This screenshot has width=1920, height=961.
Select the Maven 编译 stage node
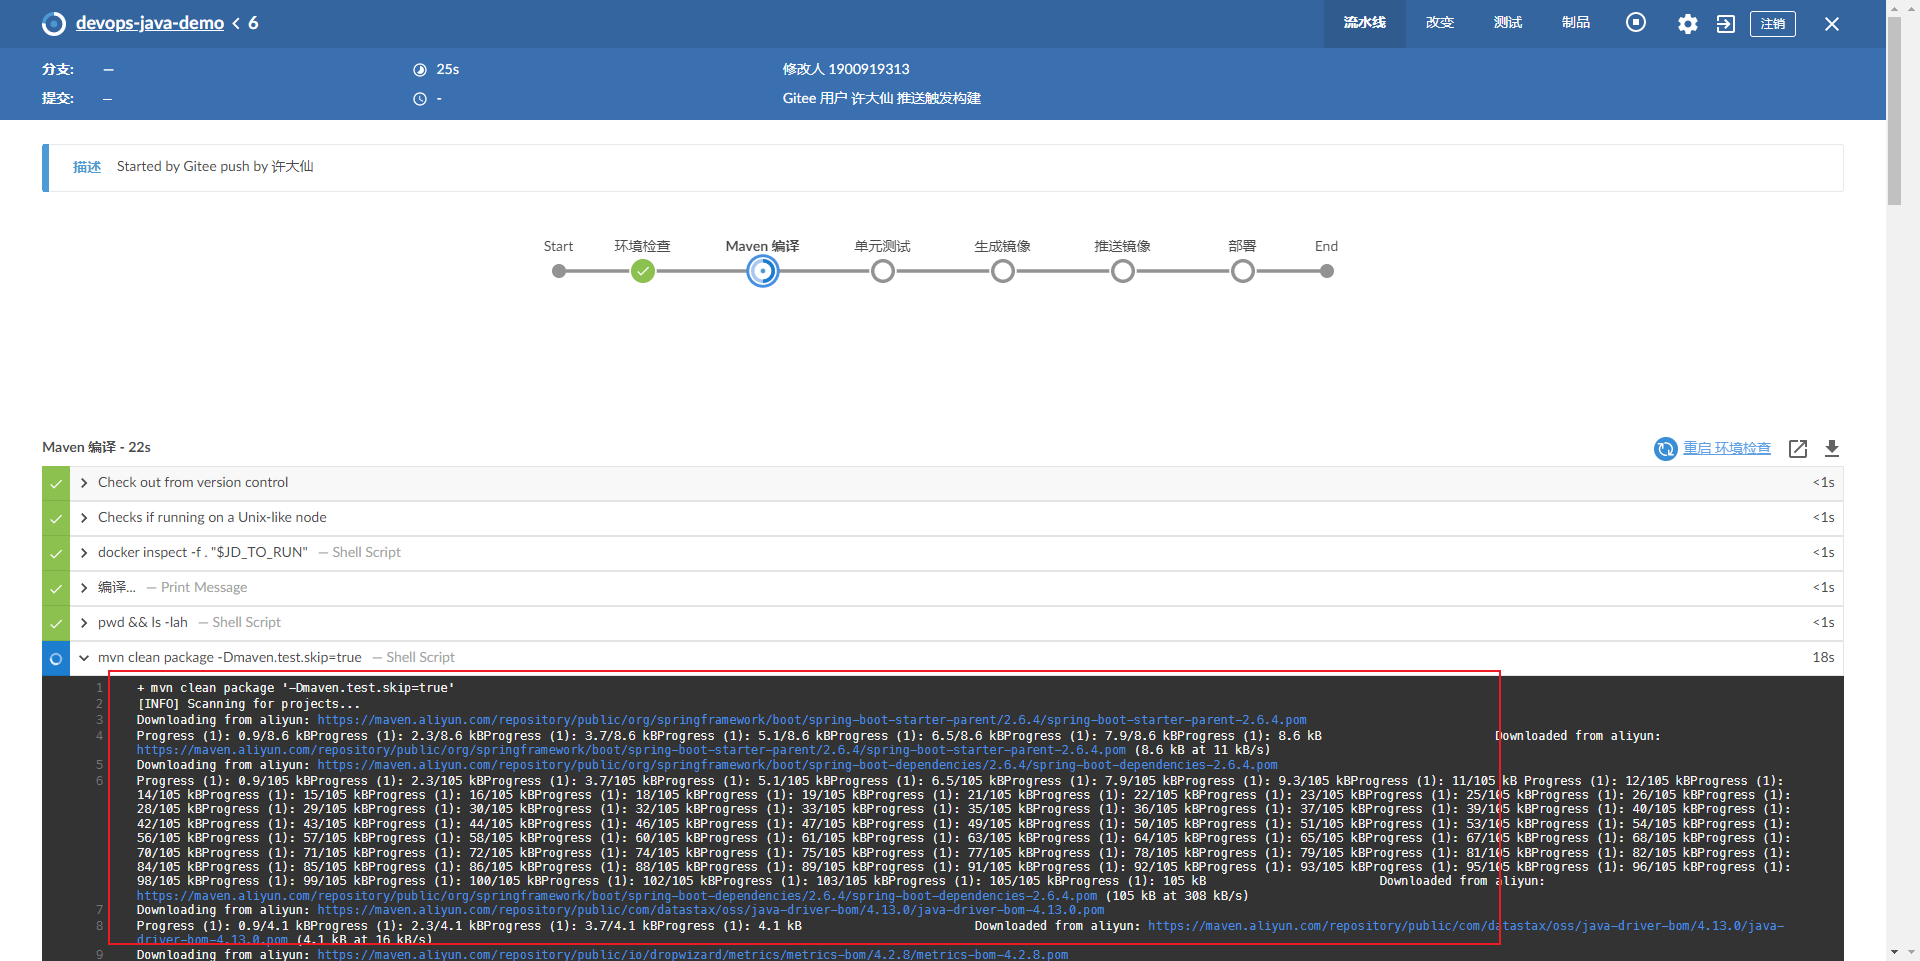(x=763, y=271)
